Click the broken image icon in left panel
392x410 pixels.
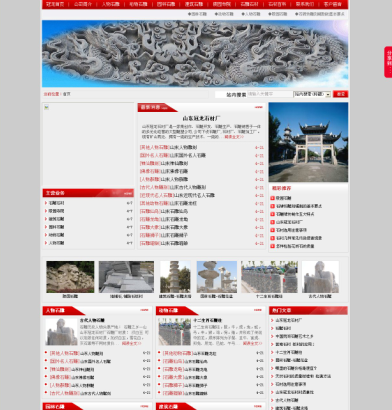click(x=46, y=107)
